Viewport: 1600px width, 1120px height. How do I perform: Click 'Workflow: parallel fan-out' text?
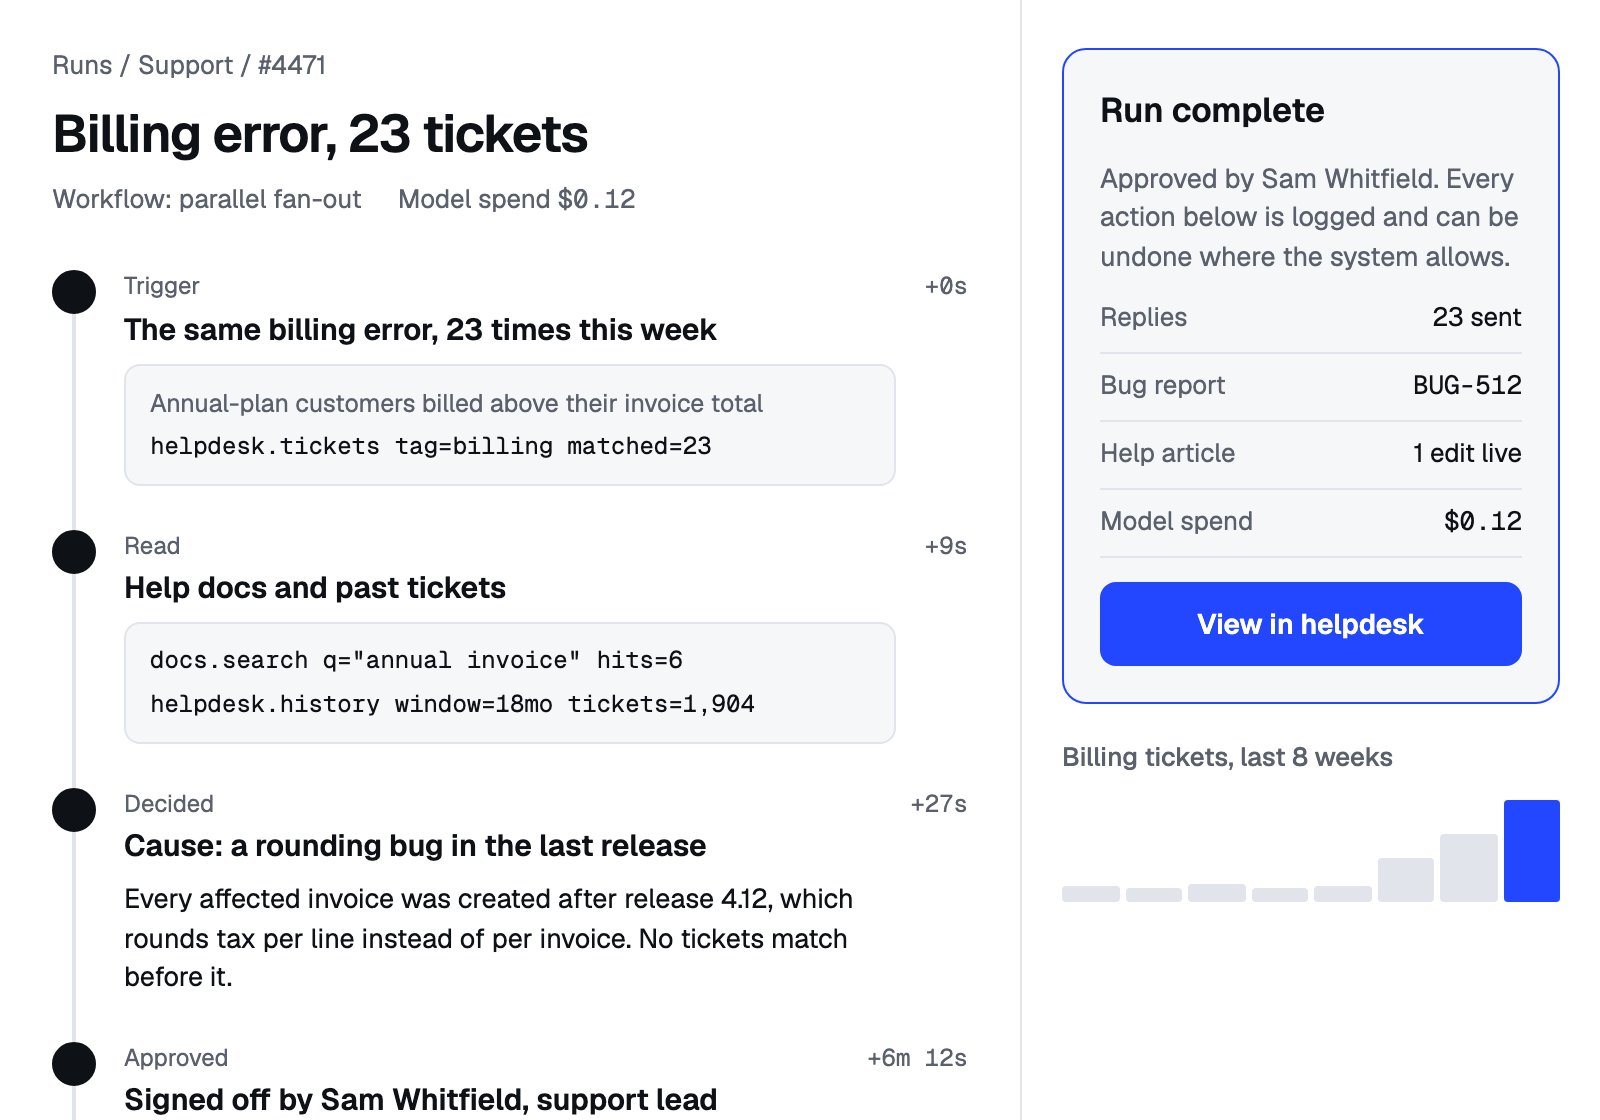207,199
